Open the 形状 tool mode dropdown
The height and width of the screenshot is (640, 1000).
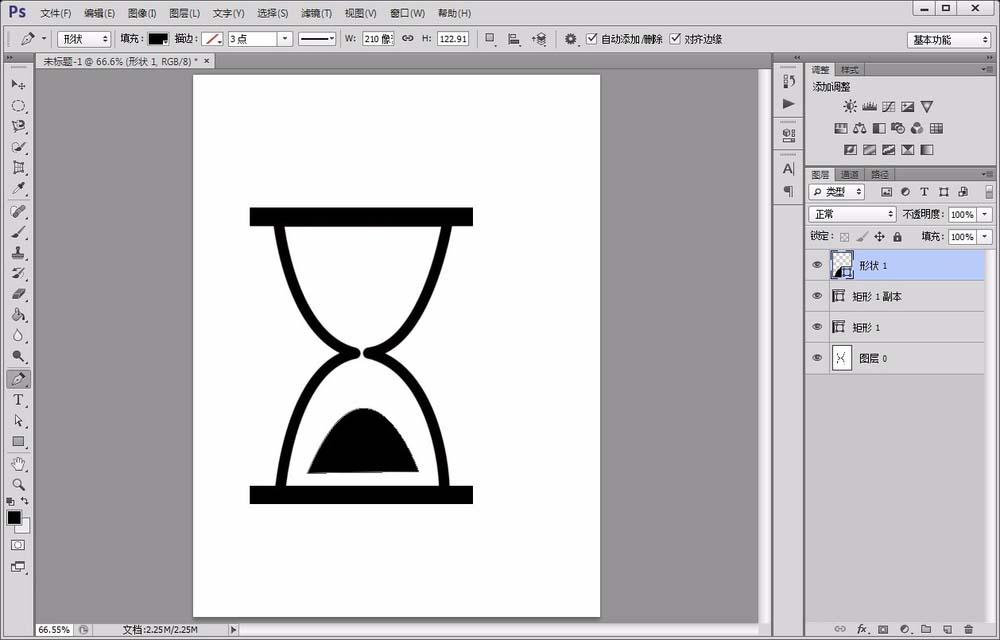[x=84, y=39]
